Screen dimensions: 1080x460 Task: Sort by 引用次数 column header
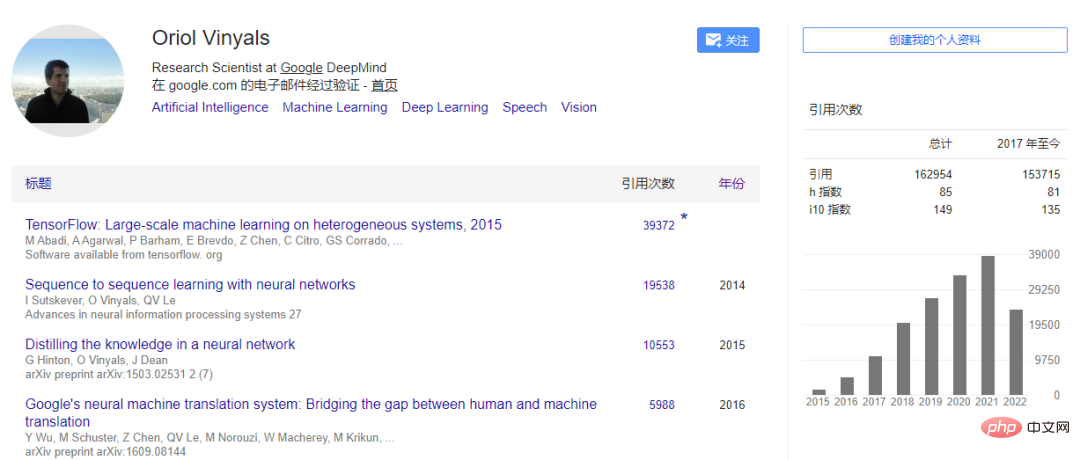(x=648, y=183)
